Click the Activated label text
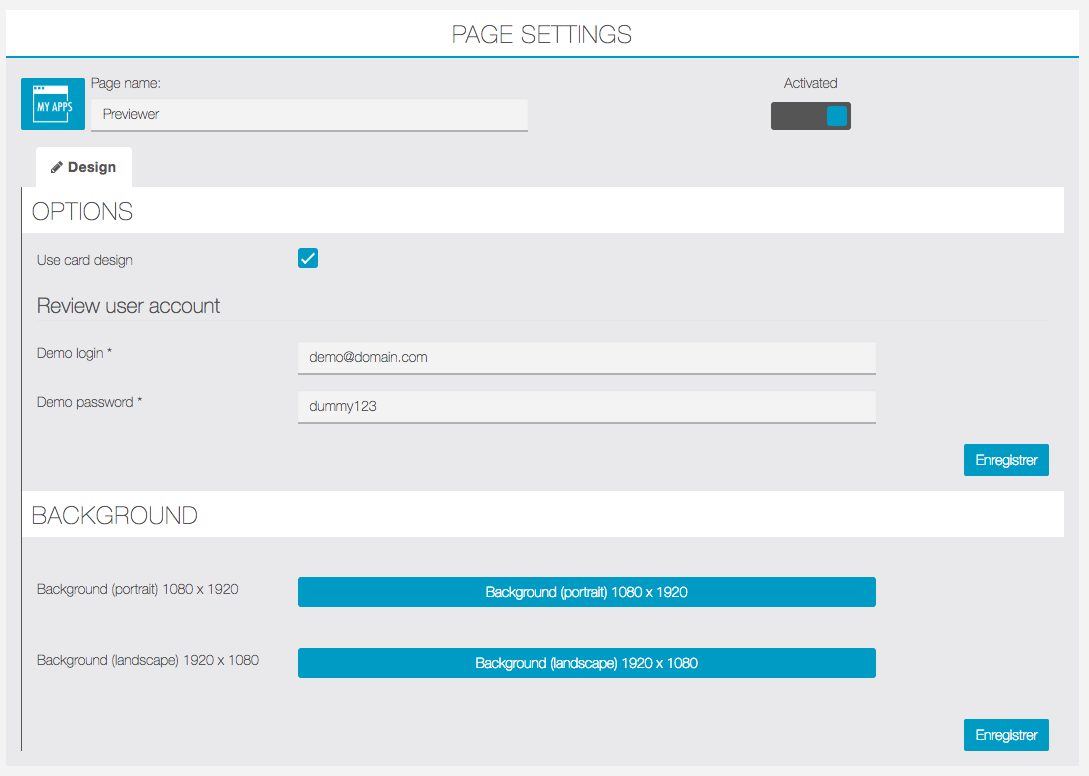This screenshot has width=1089, height=776. click(x=810, y=83)
